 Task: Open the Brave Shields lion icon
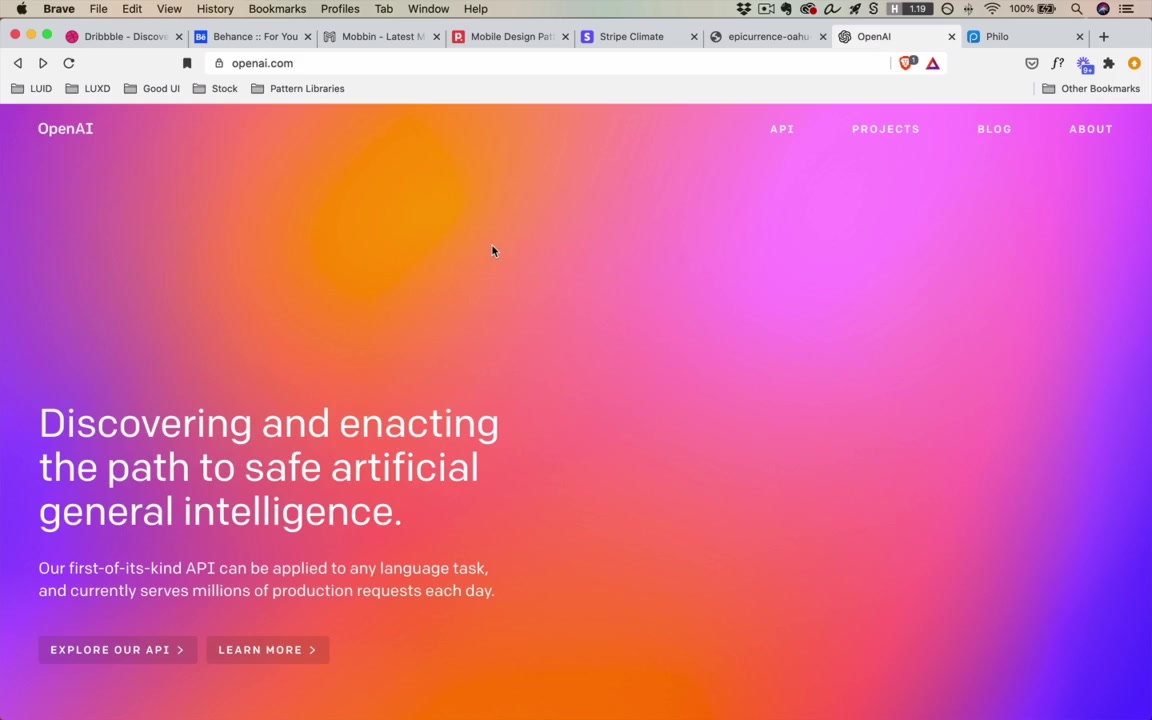[907, 63]
